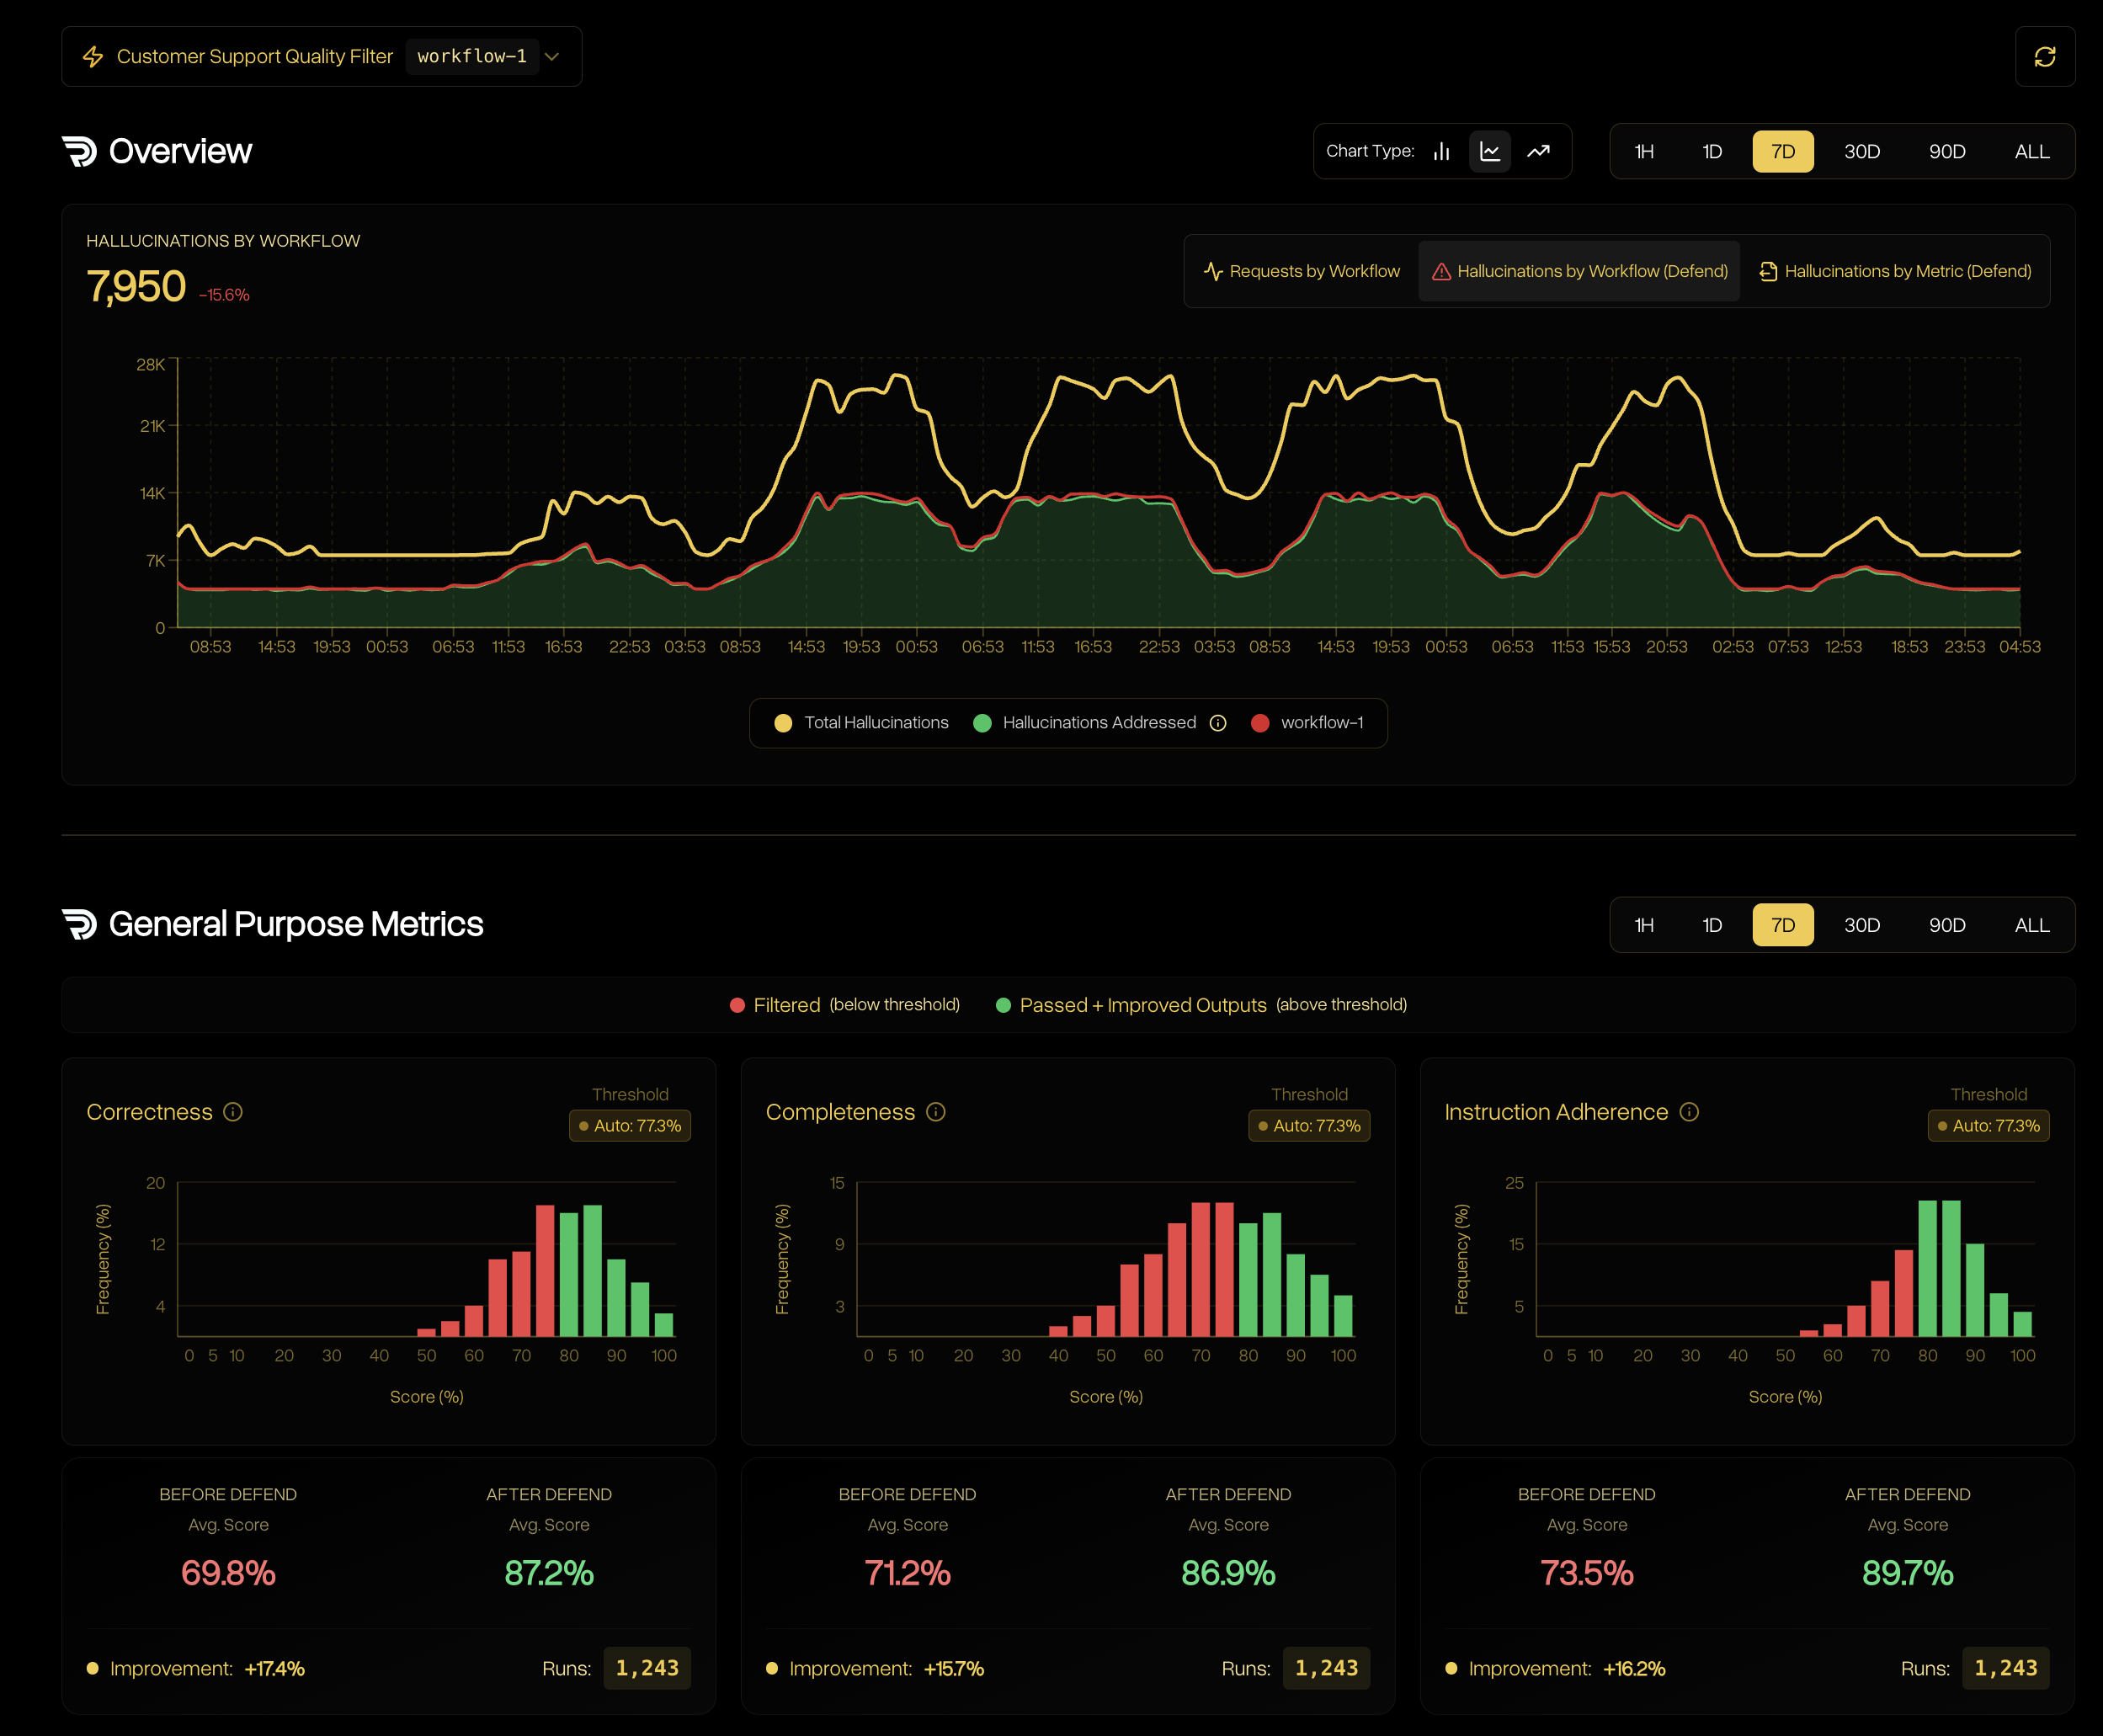Viewport: 2103px width, 1736px height.
Task: Switch to Hallucinations by Metric (Defend) tab
Action: [x=1894, y=271]
